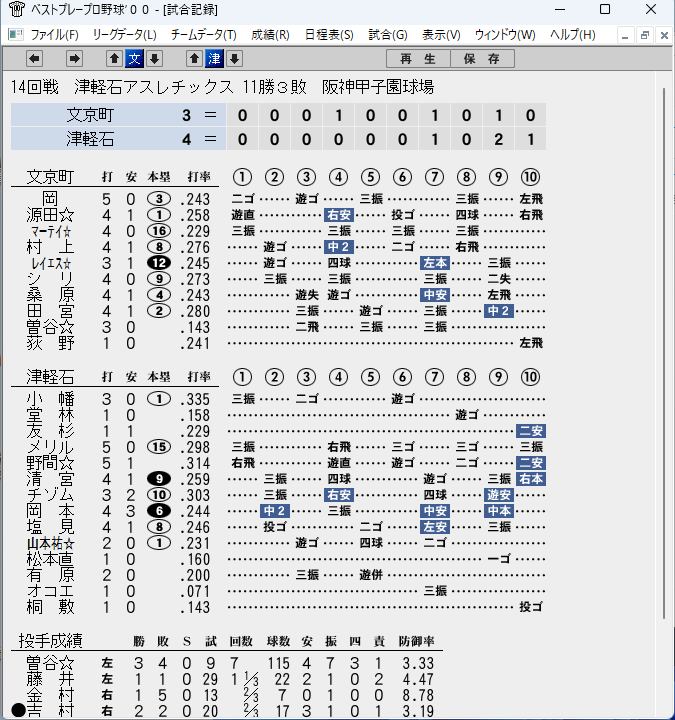Click the 再生 replay button
This screenshot has height=720, width=675.
[418, 59]
